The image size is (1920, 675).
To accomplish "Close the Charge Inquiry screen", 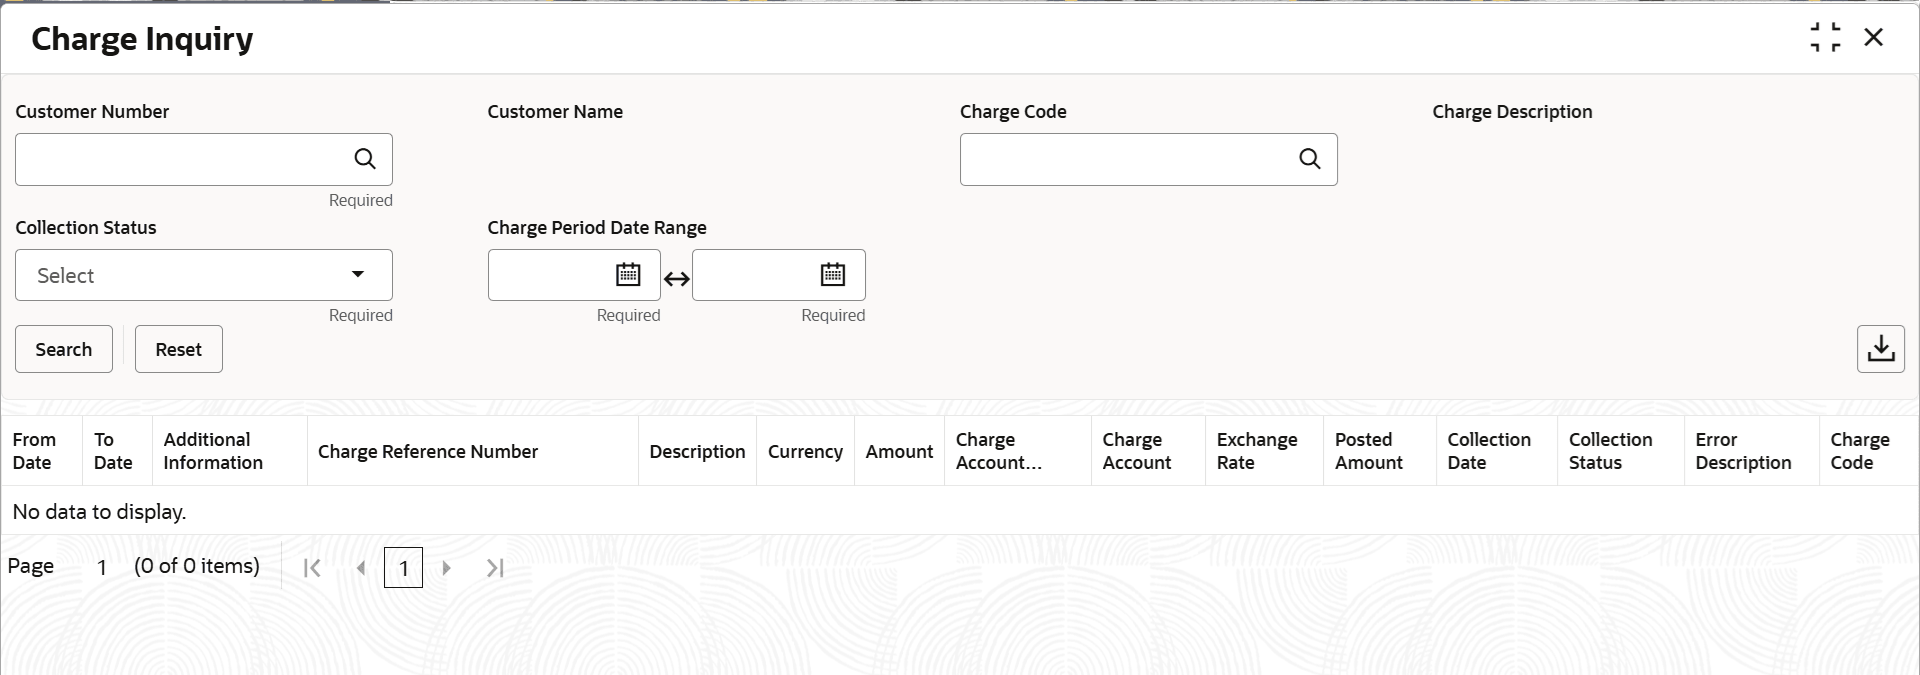I will [x=1874, y=38].
